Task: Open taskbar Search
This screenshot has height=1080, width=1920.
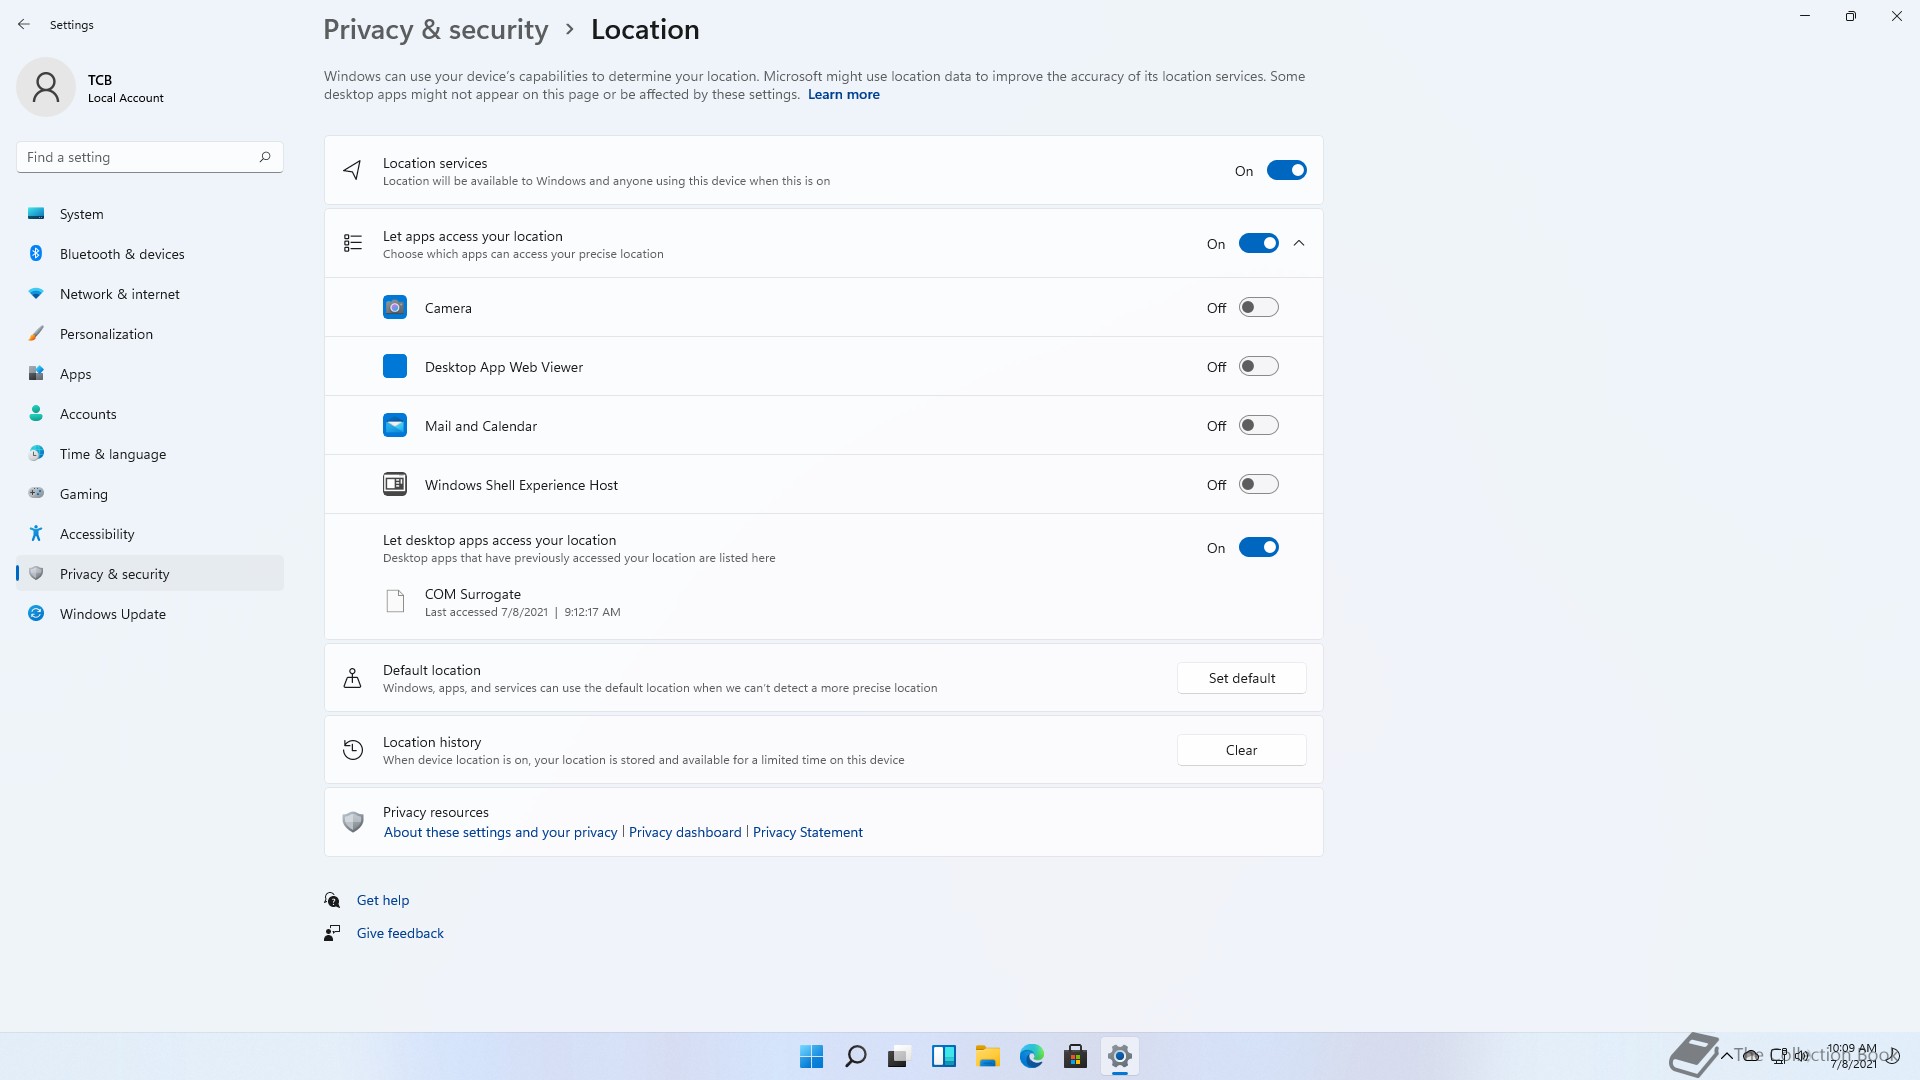Action: coord(855,1056)
